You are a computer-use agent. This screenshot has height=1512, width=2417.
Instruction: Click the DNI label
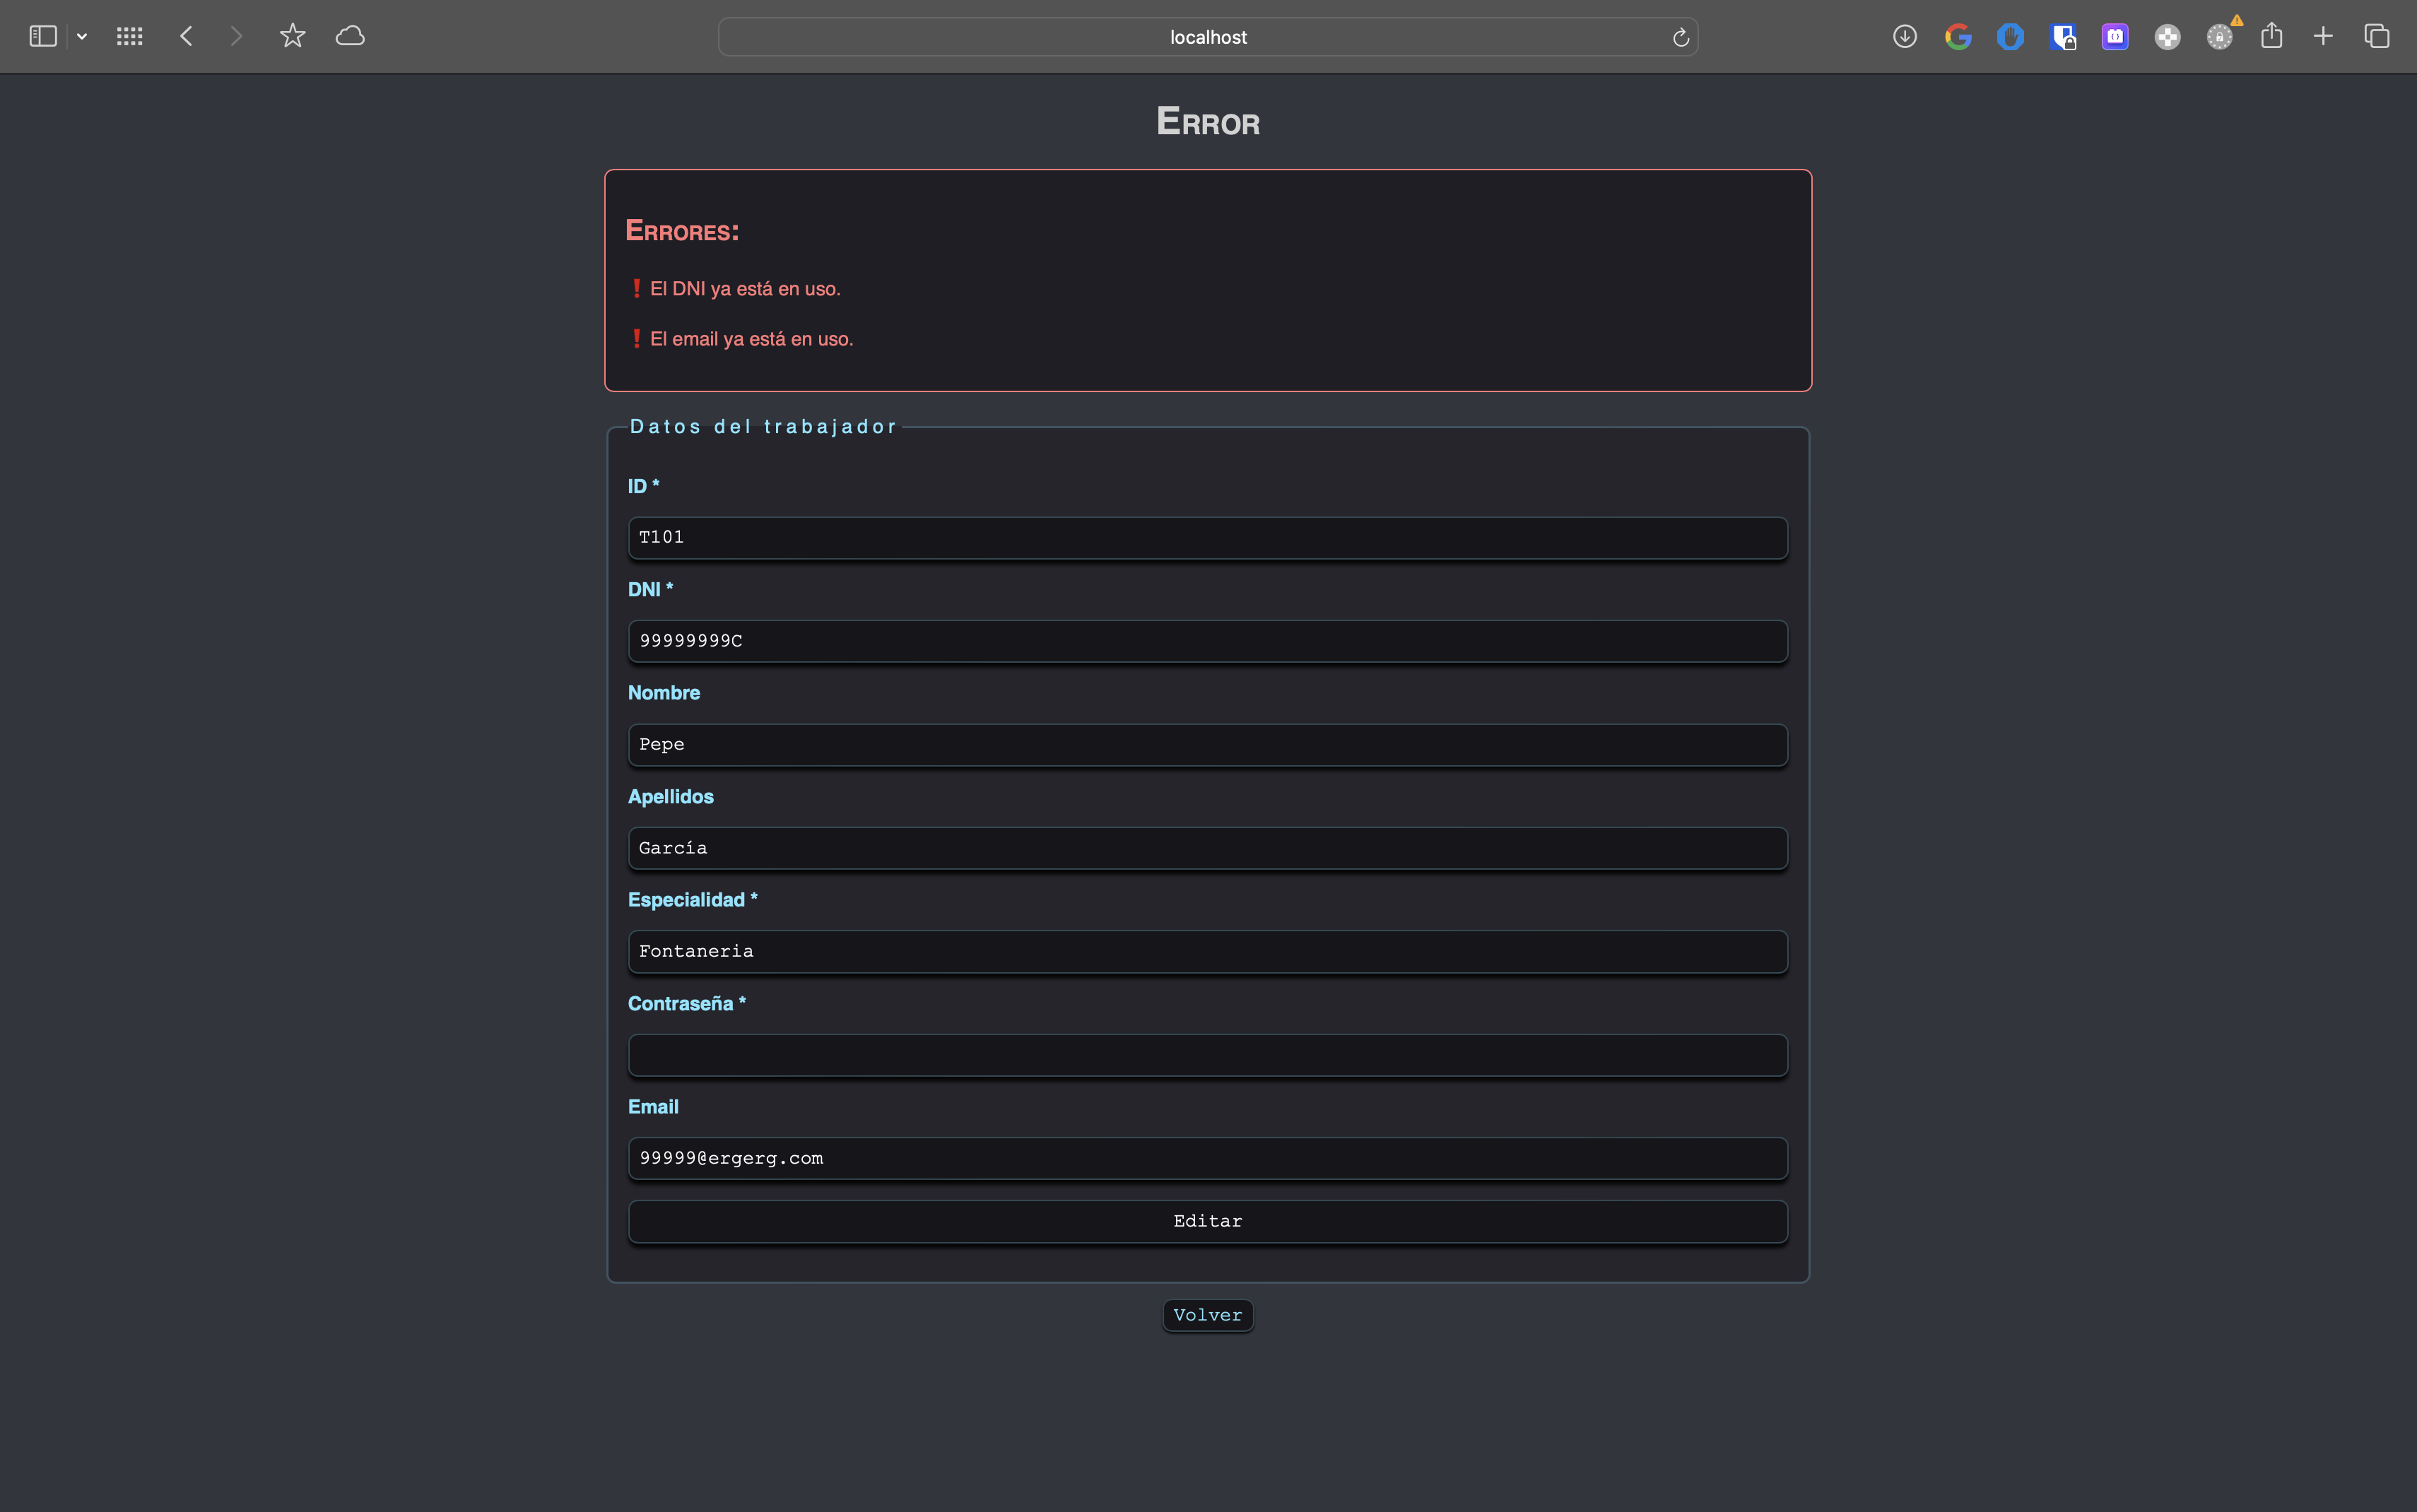click(651, 590)
